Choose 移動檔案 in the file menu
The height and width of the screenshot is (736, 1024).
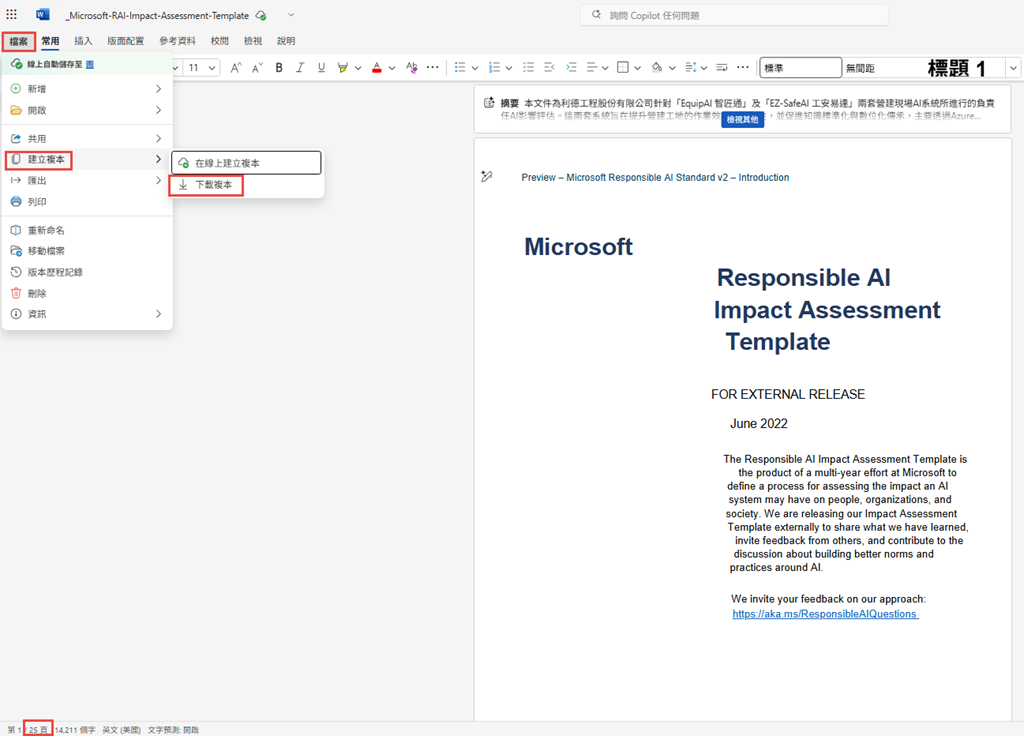[87, 251]
